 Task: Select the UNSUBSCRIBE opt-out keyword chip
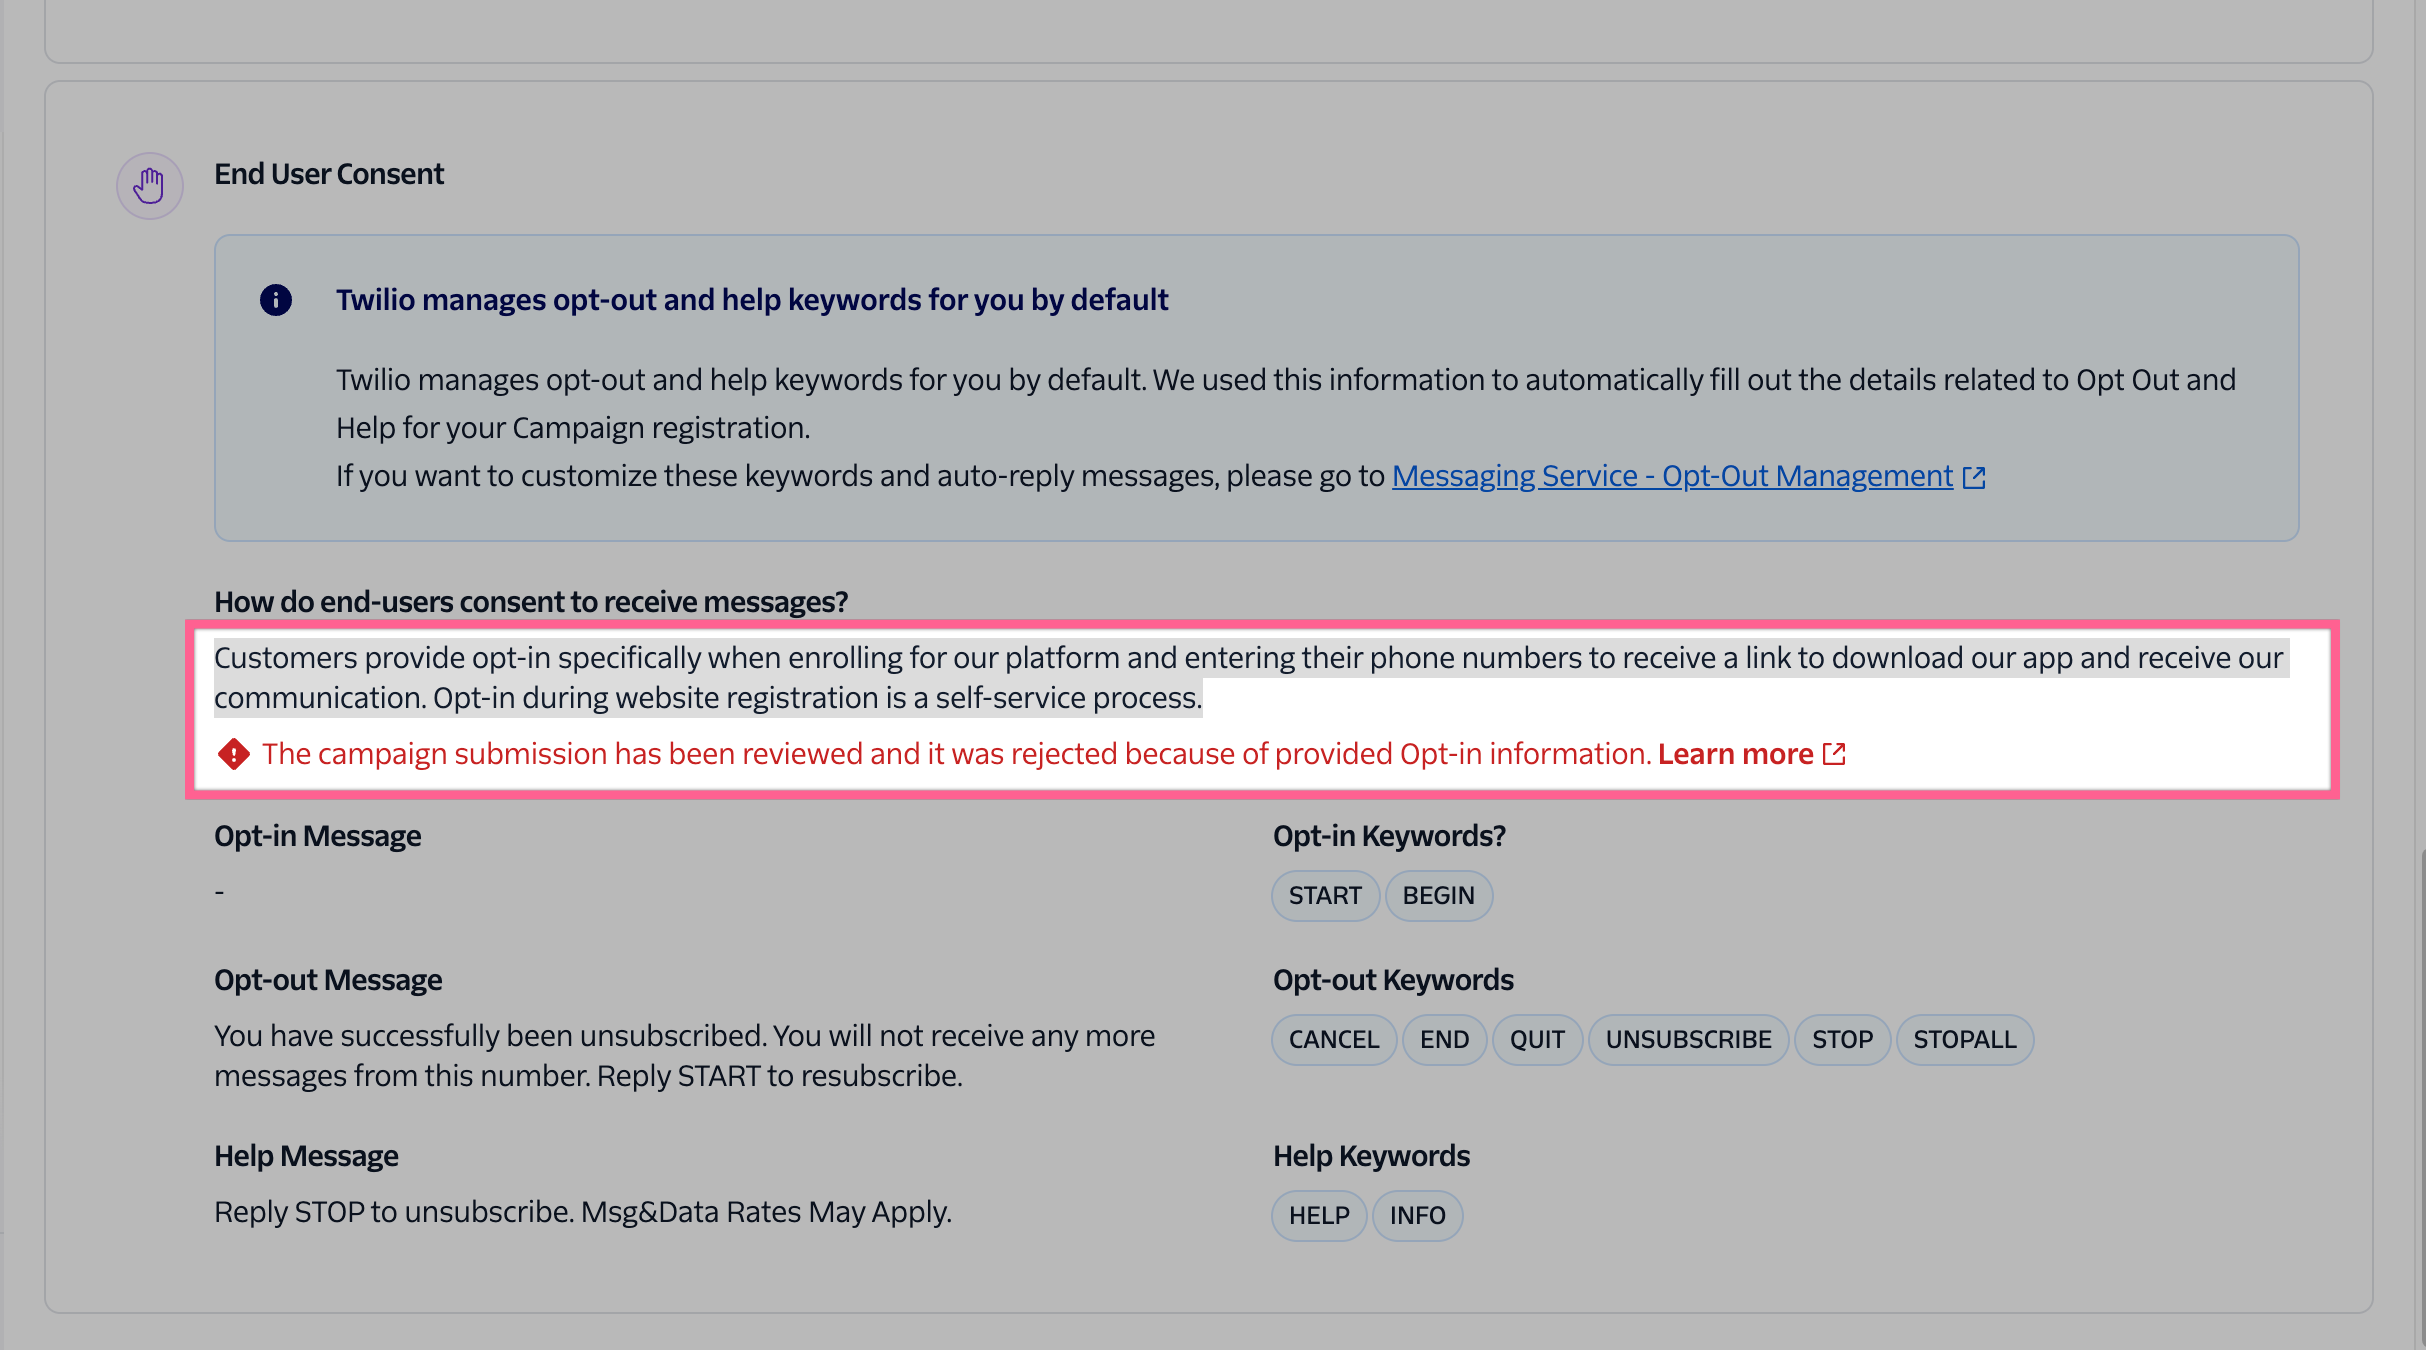click(1688, 1039)
